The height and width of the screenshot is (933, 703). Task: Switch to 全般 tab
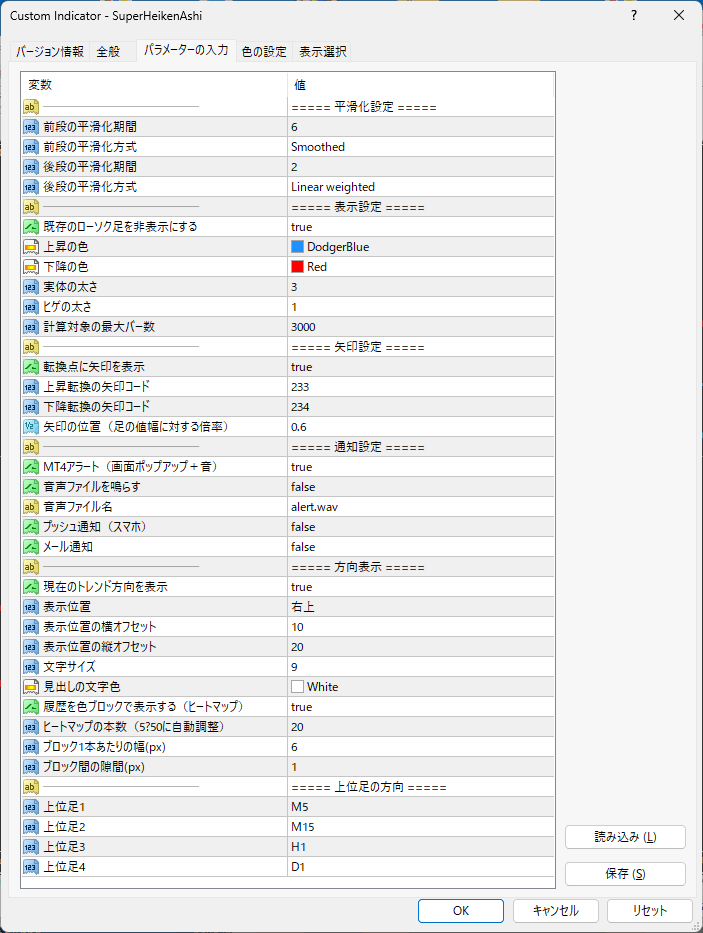[x=108, y=52]
